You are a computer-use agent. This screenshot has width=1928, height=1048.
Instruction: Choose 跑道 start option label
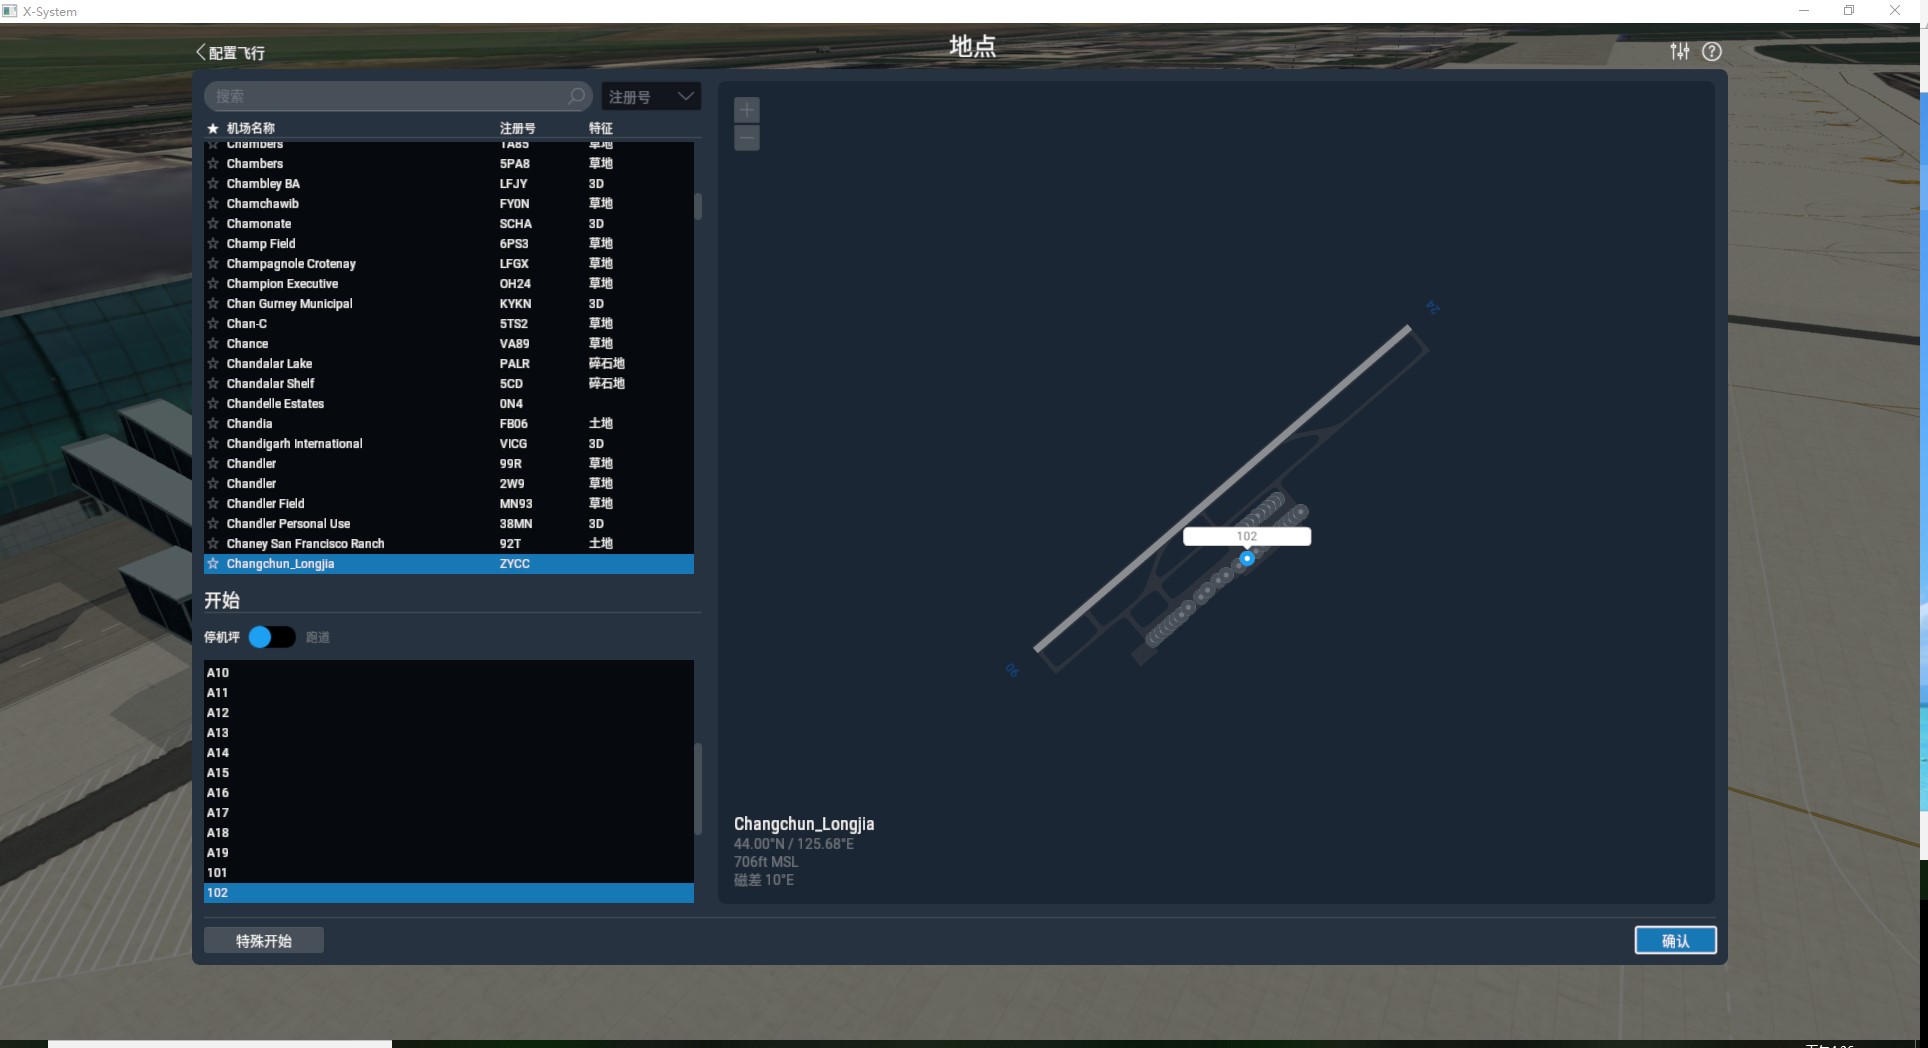318,637
